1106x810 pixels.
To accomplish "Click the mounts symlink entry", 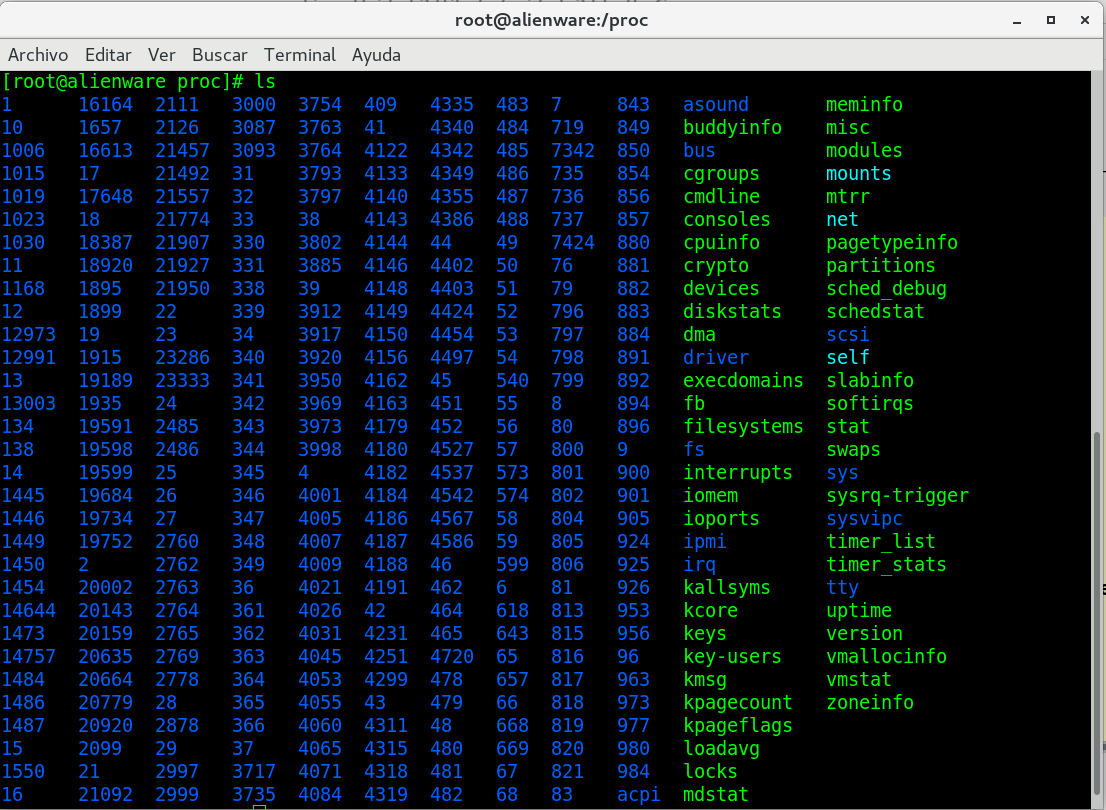I will click(858, 174).
